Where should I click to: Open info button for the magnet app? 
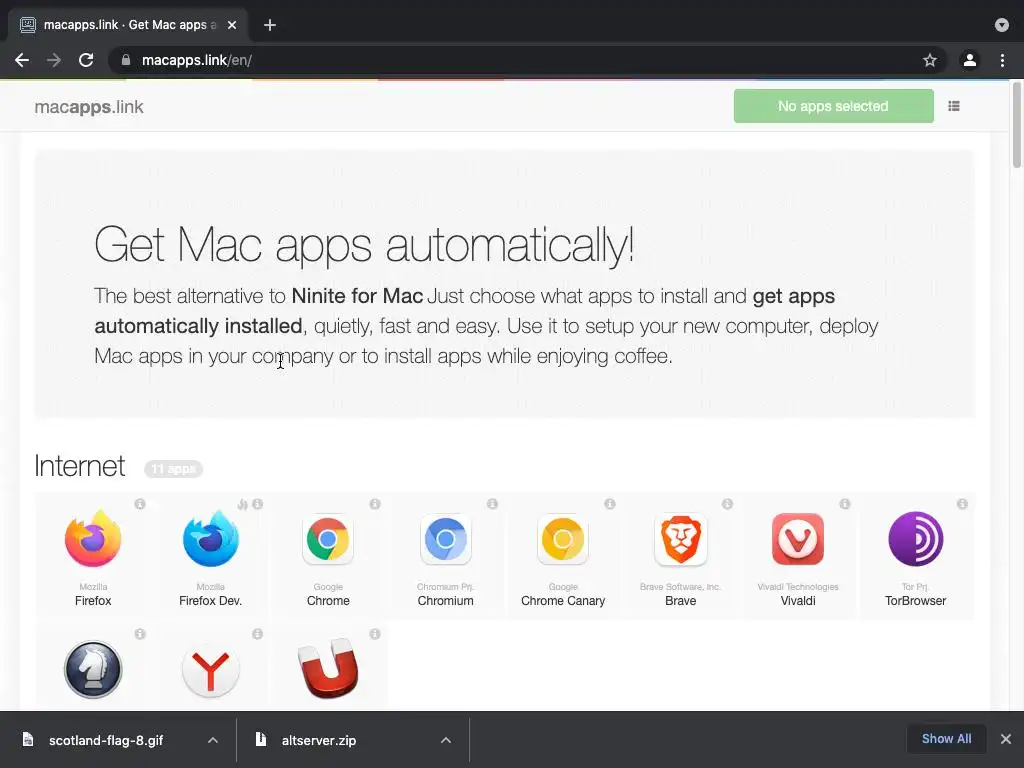(375, 634)
